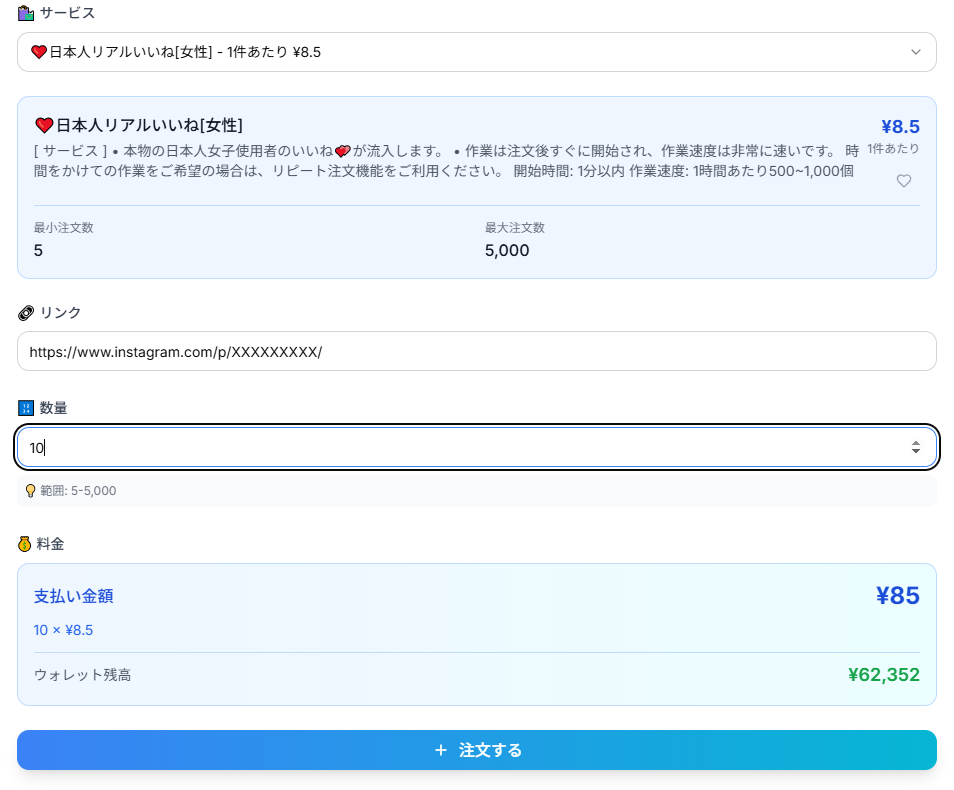Click the shopping bag icon beside サービス
This screenshot has width=954, height=790.
click(26, 14)
